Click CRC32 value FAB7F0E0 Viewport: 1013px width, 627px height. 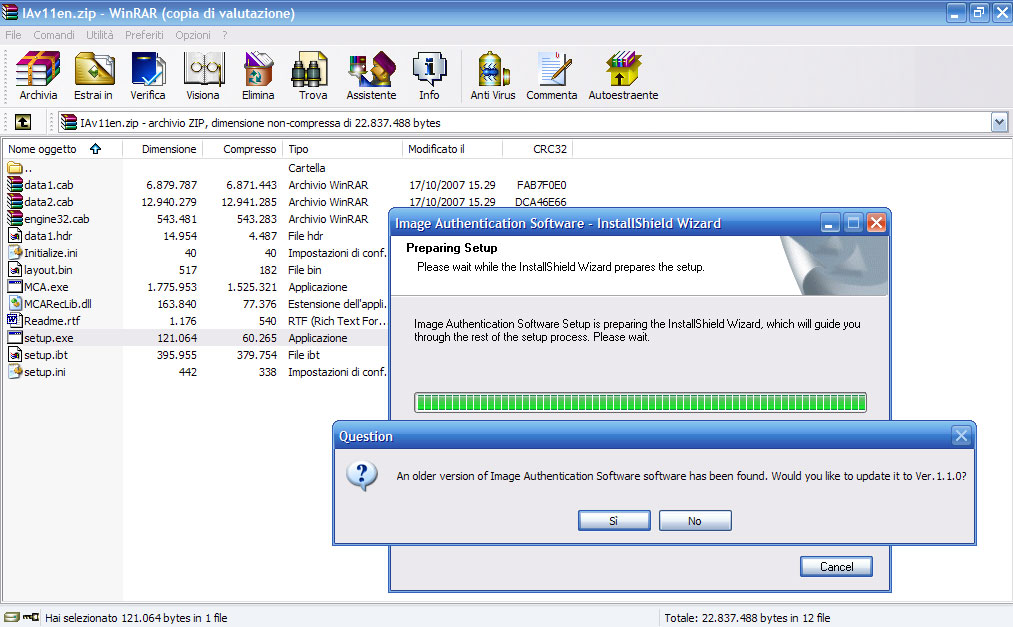click(x=541, y=185)
